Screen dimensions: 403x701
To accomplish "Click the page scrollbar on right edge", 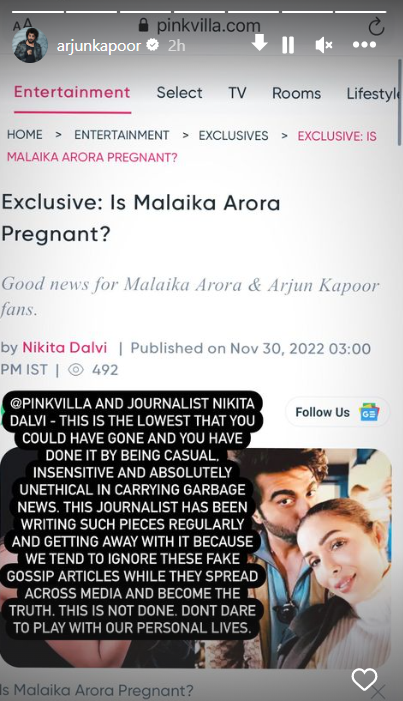I will tap(399, 102).
